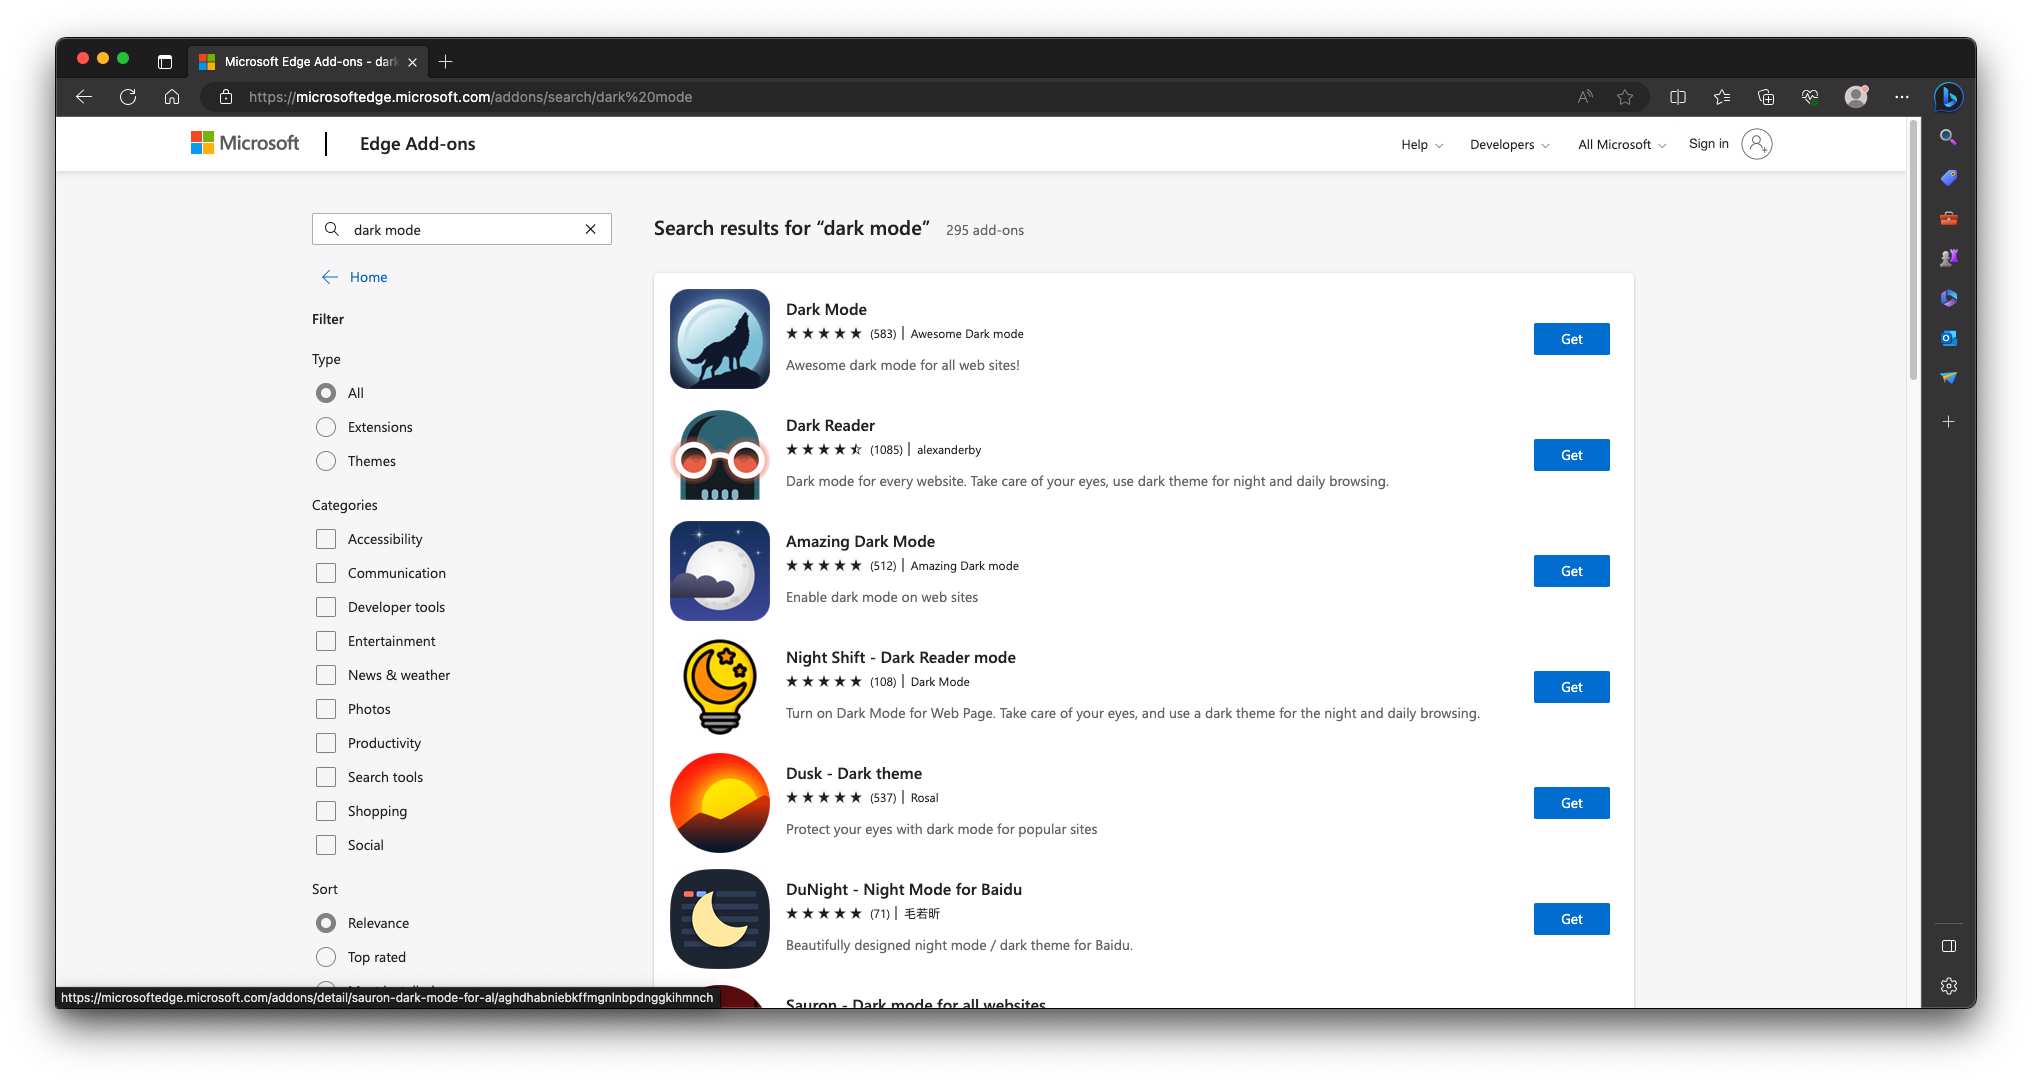Viewport: 2032px width, 1082px height.
Task: Open the Settings and more ellipsis menu
Action: pos(1902,97)
